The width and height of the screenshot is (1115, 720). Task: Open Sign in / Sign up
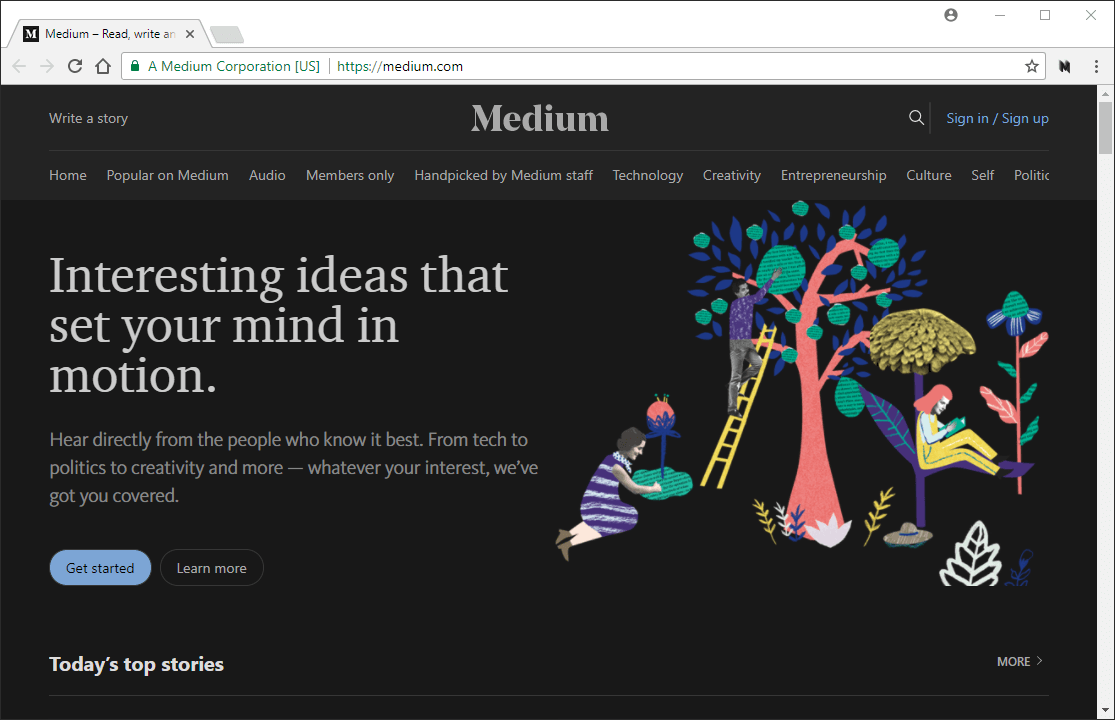pyautogui.click(x=997, y=118)
